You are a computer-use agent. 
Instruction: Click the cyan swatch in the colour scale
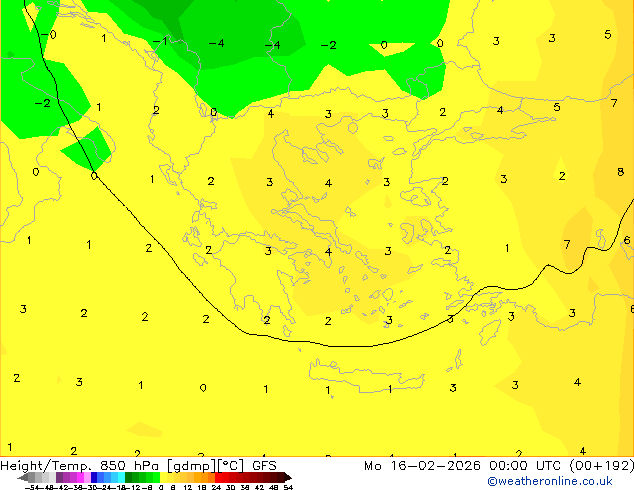[121, 477]
